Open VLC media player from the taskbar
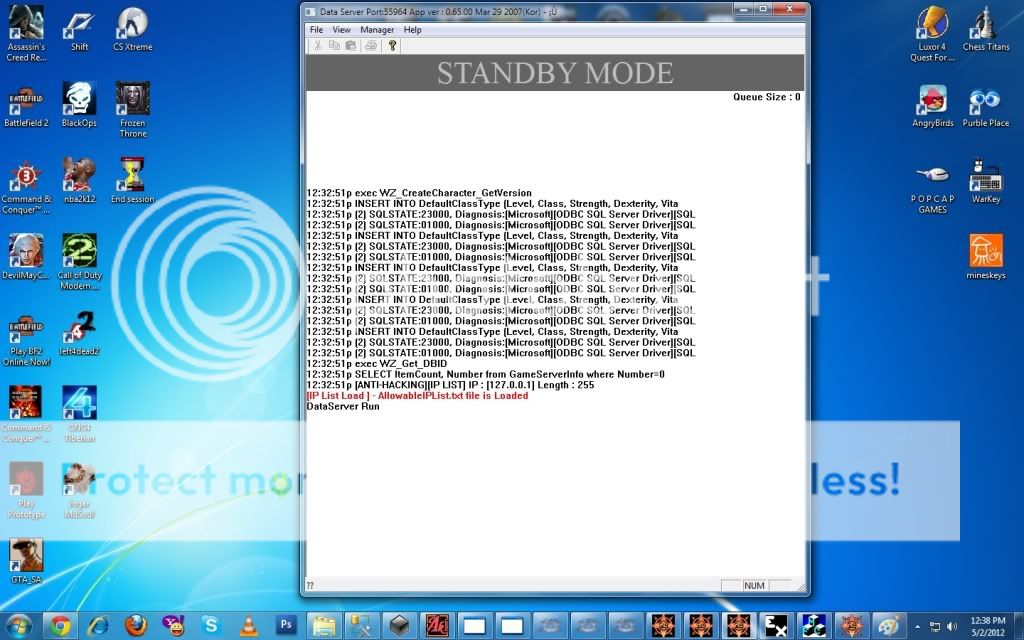 (x=247, y=626)
